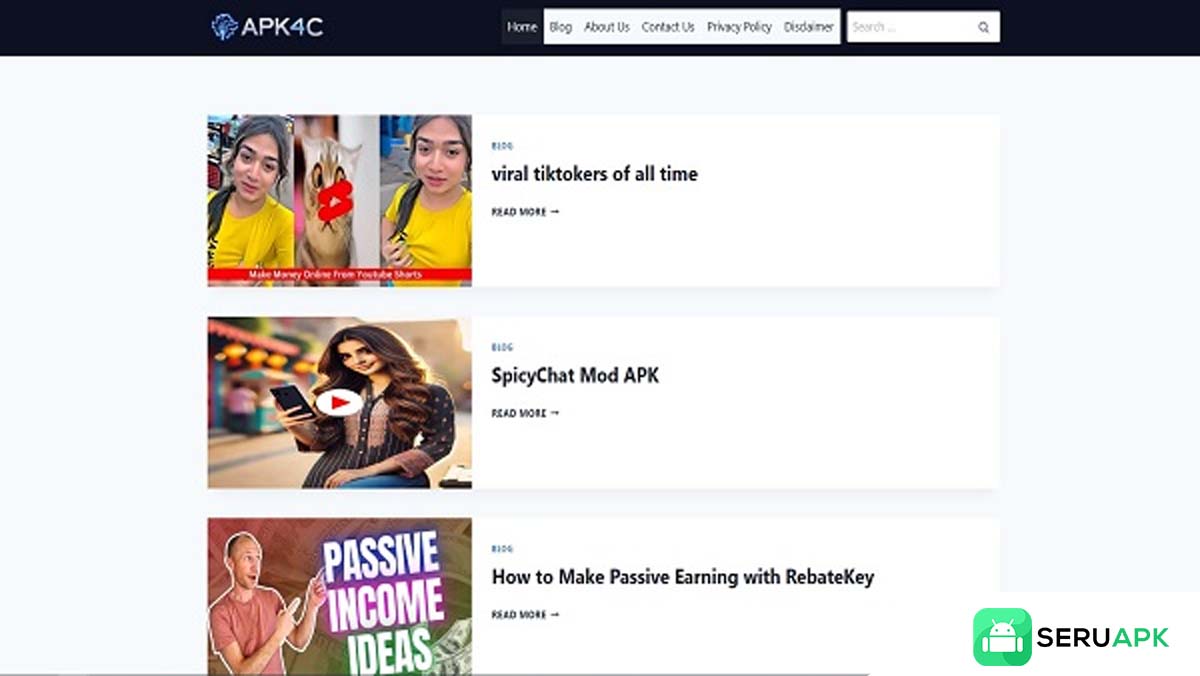Click Read More under SpicyChat Mod APK

(x=525, y=413)
